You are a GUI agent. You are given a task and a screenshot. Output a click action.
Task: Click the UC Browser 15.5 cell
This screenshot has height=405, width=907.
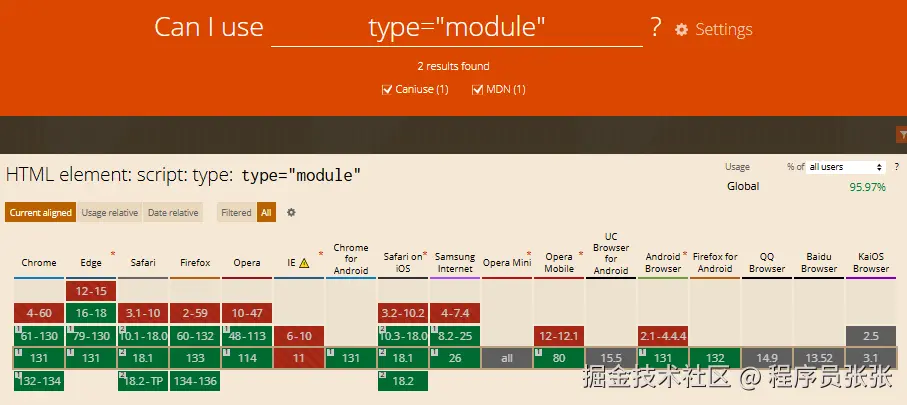coord(611,358)
